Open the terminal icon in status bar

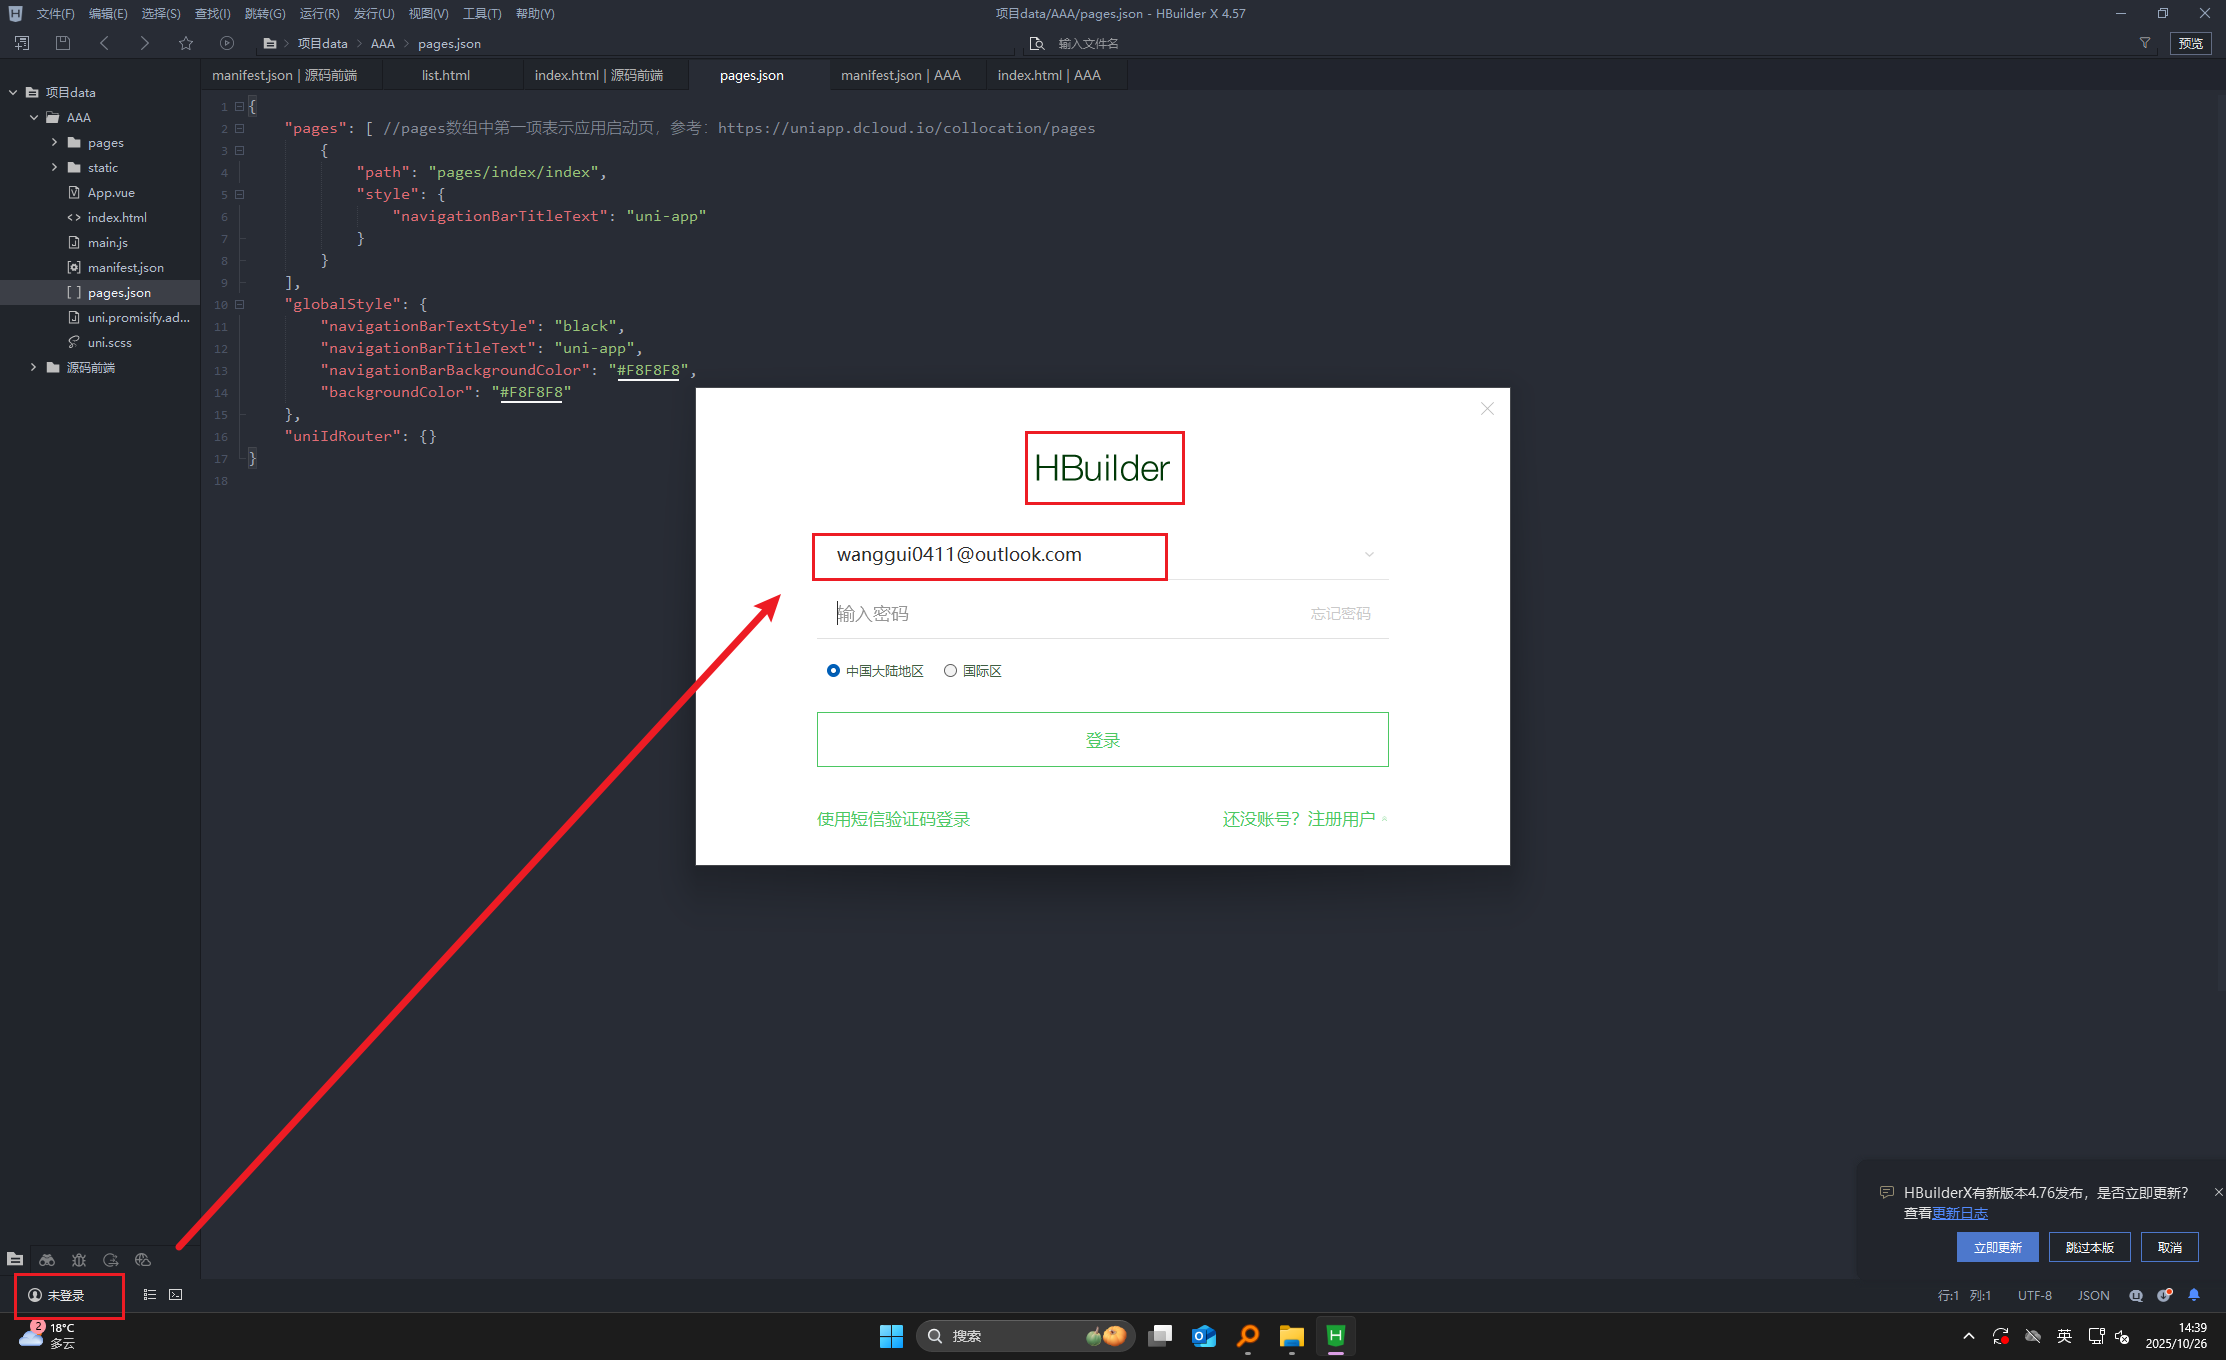(176, 1295)
